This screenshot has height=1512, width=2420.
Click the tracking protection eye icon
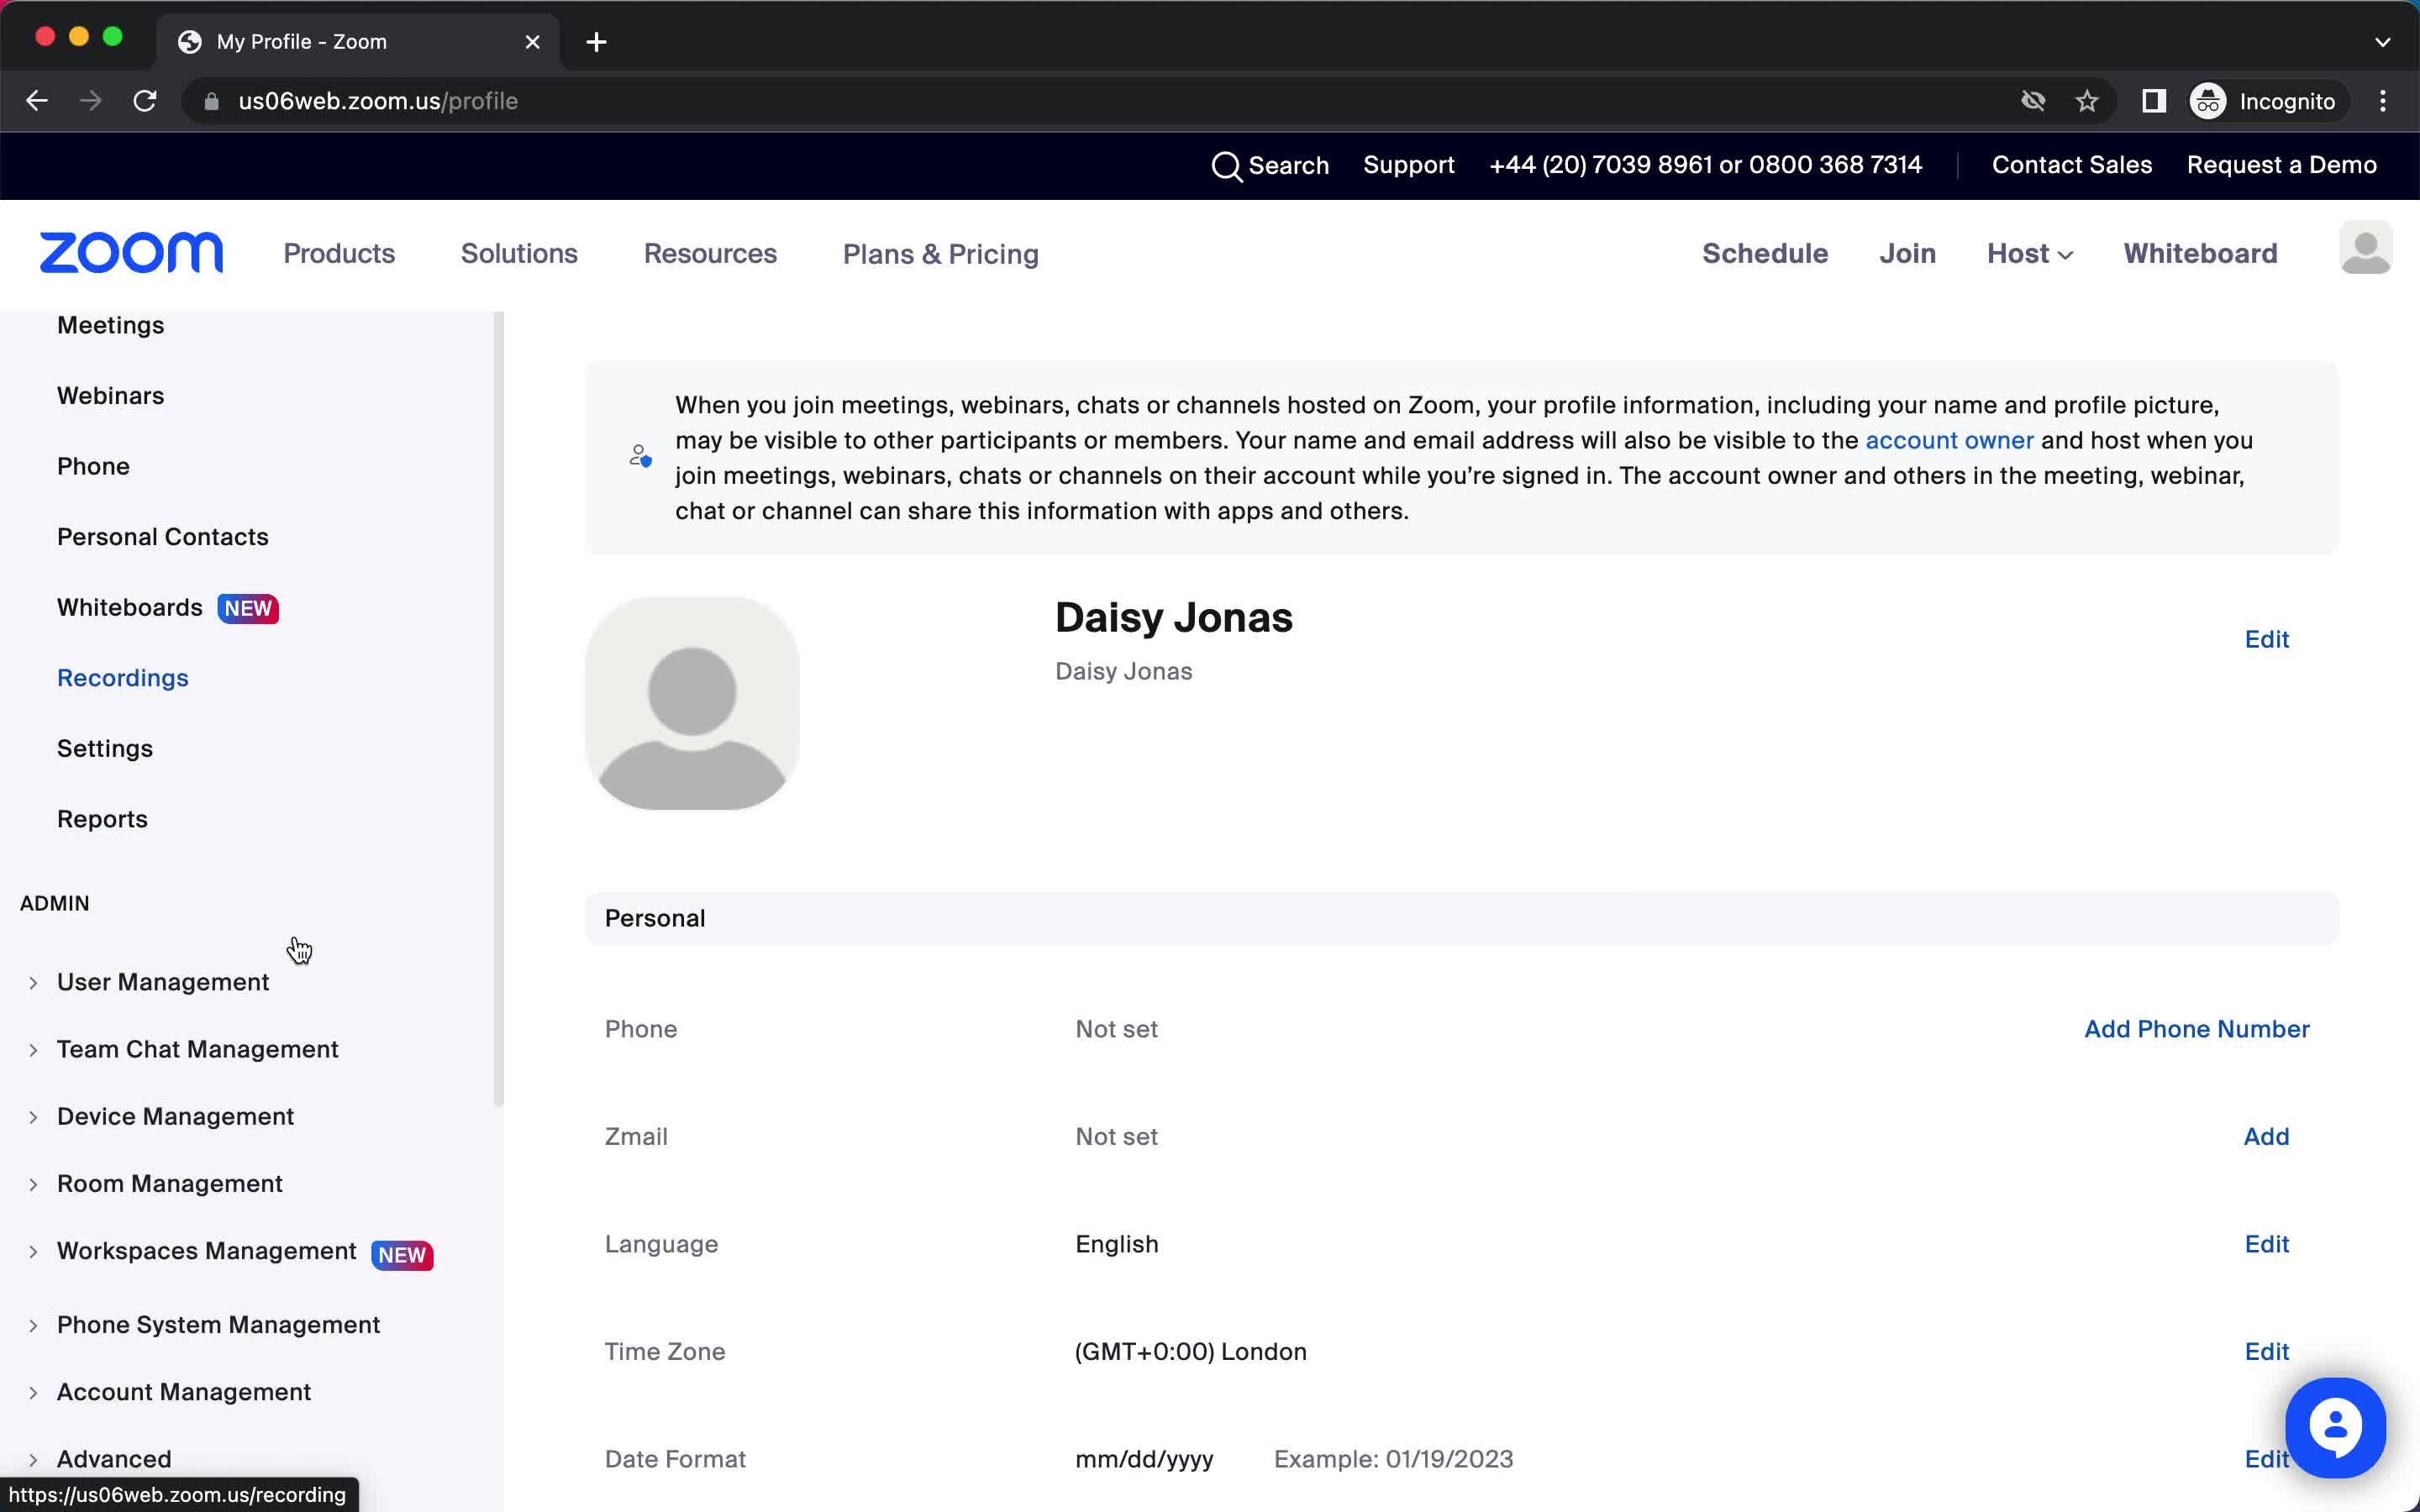pos(2033,101)
